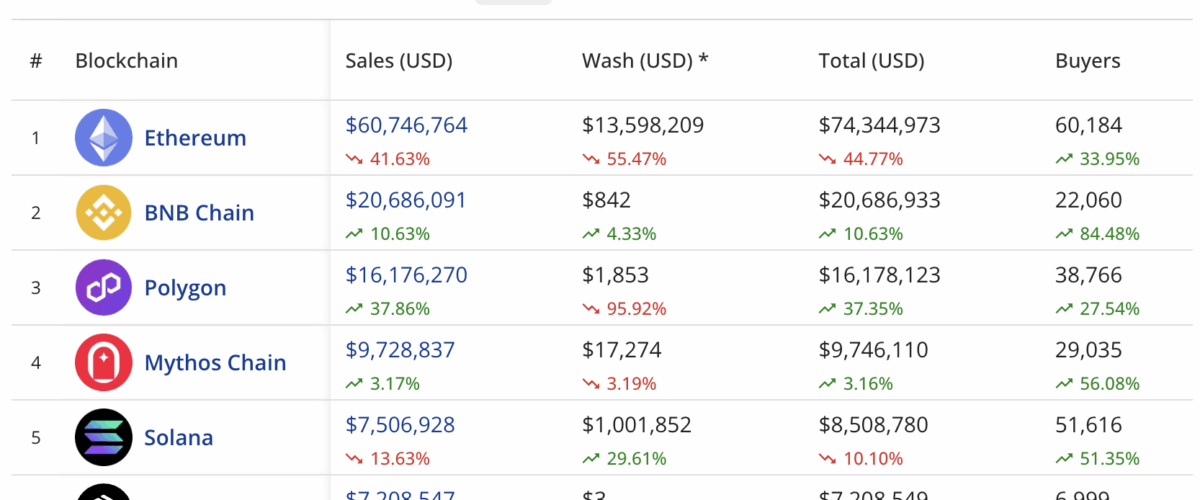Sort by Wash (USD) column header
The width and height of the screenshot is (1200, 500).
645,61
